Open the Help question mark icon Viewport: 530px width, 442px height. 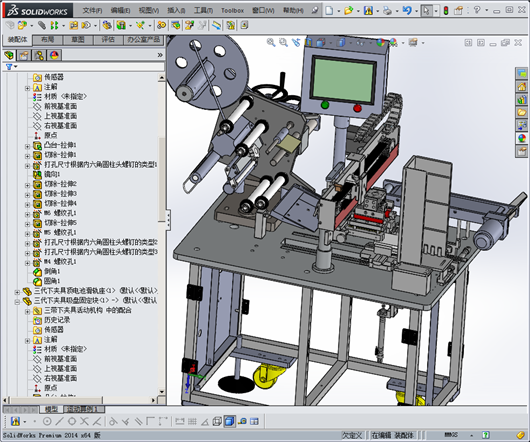pyautogui.click(x=477, y=10)
